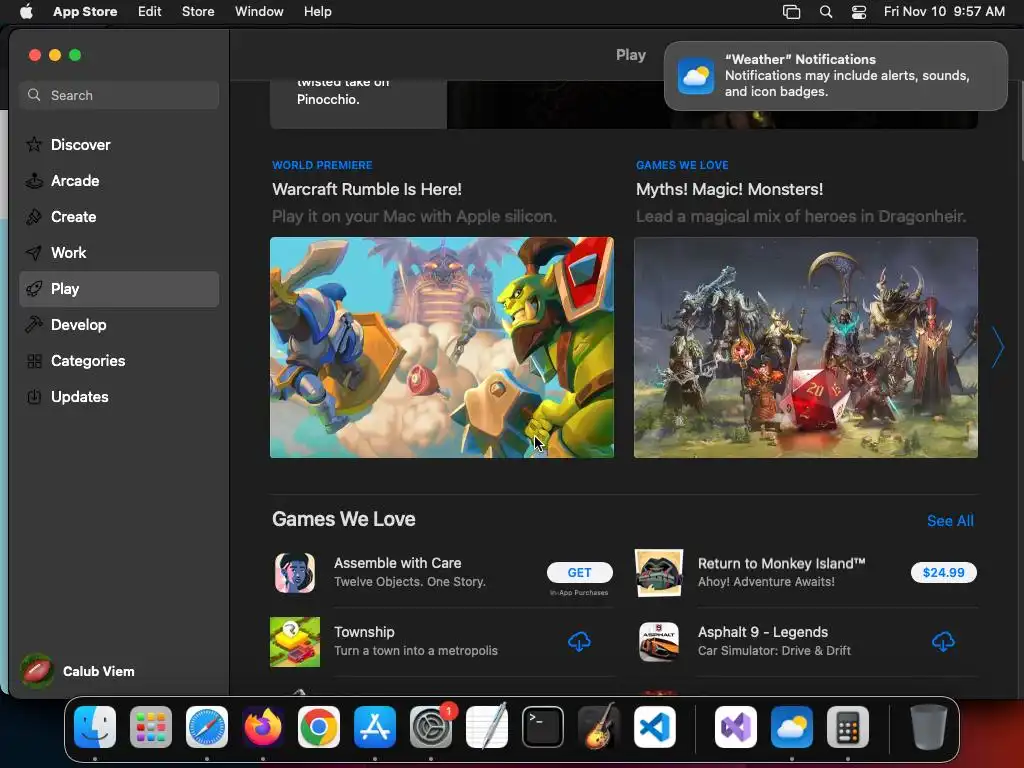Click the App Store icon in Dock
Image resolution: width=1024 pixels, height=768 pixels.
[x=375, y=727]
